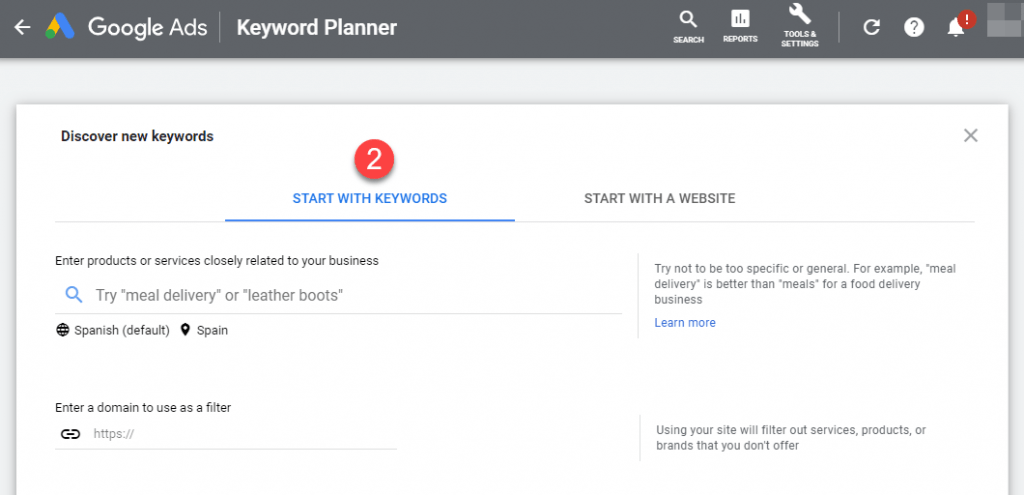Open the Help question mark icon
1024x495 pixels.
click(x=914, y=27)
